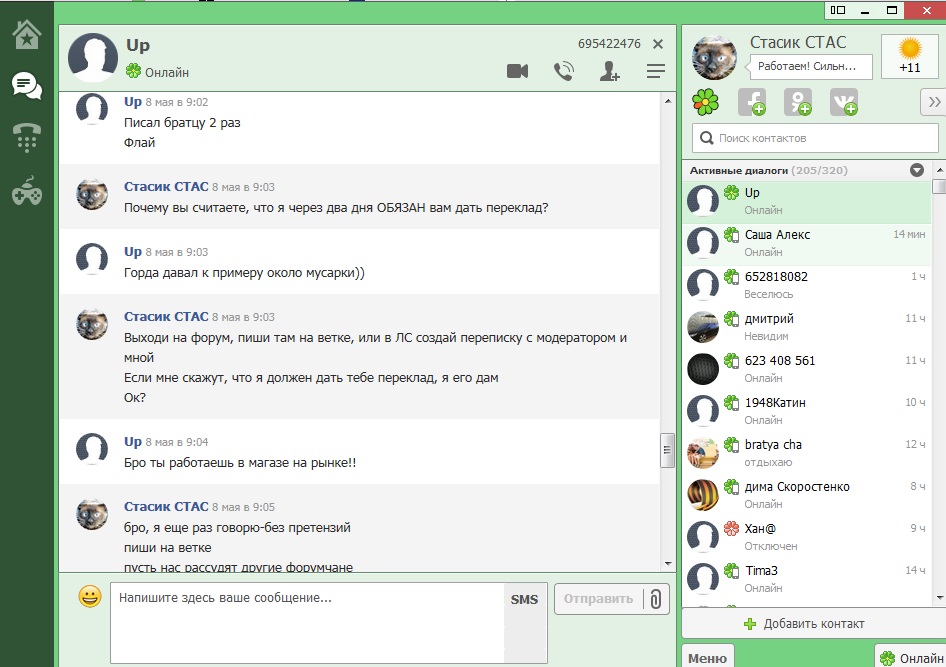Viewport: 946px width, 667px height.
Task: Click the message 'Писал братцу 2 раз'
Action: click(182, 122)
